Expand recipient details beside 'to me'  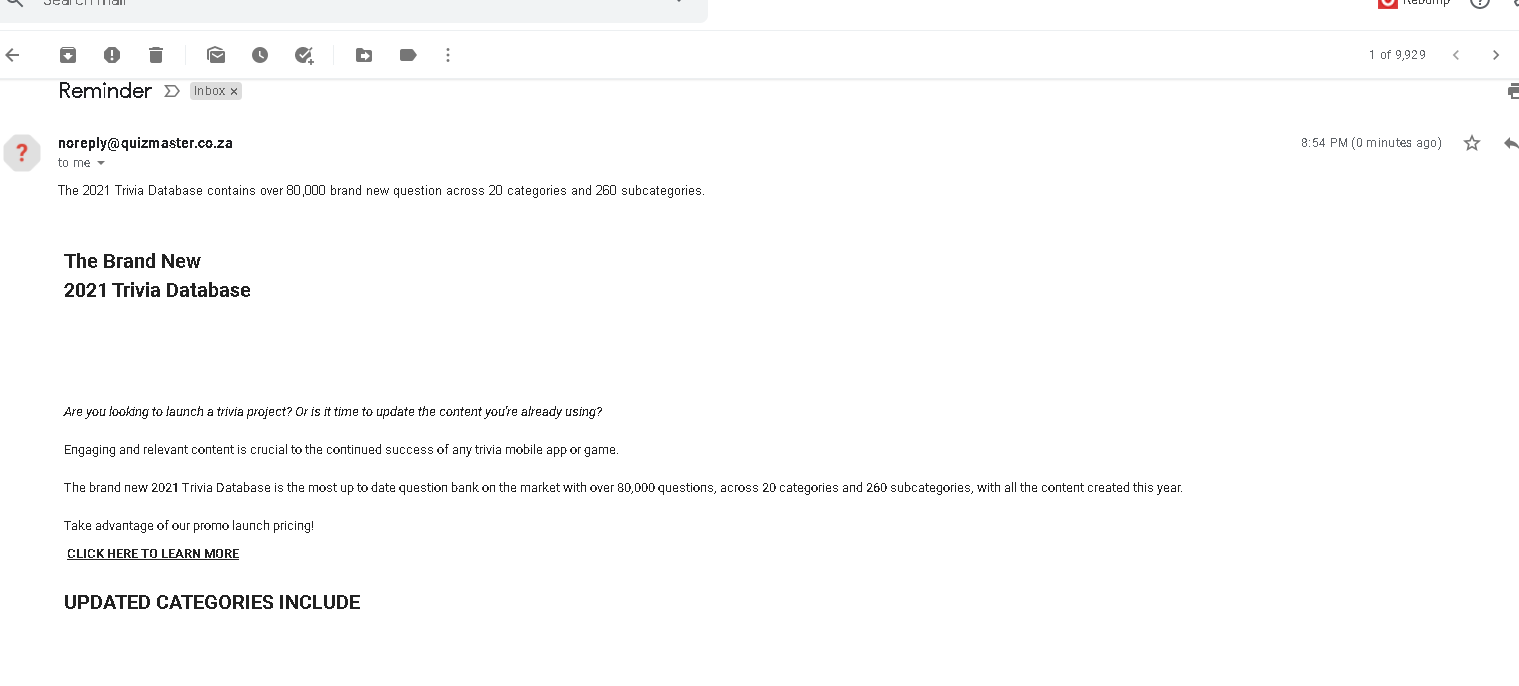click(x=101, y=163)
